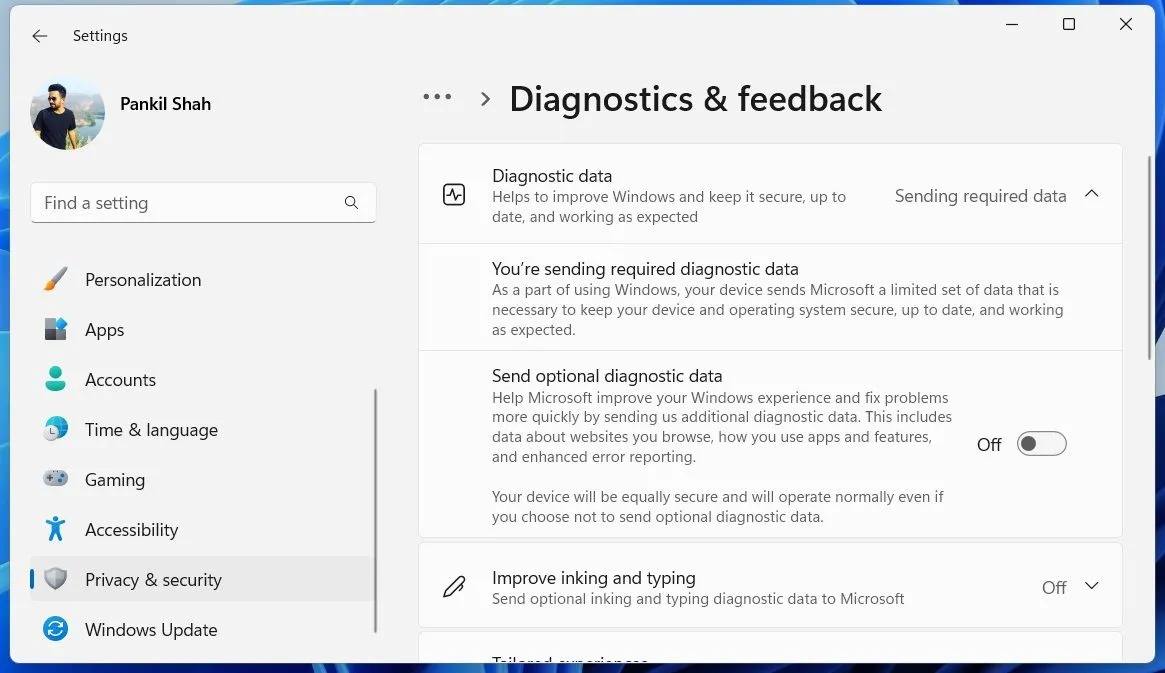Click the Windows Update sync icon
Viewport: 1165px width, 673px height.
[x=56, y=629]
